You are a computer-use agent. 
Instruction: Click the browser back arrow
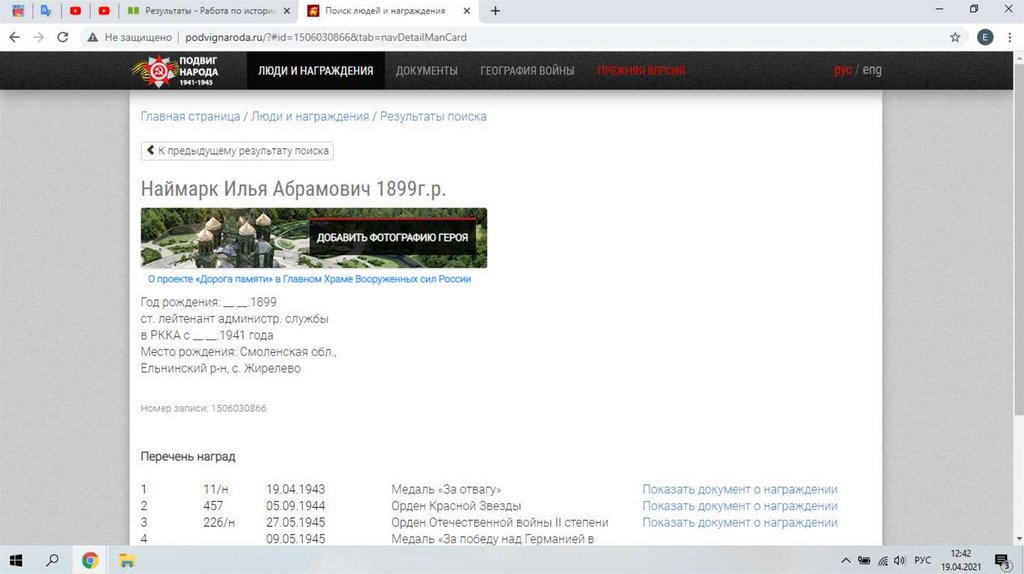click(x=14, y=37)
